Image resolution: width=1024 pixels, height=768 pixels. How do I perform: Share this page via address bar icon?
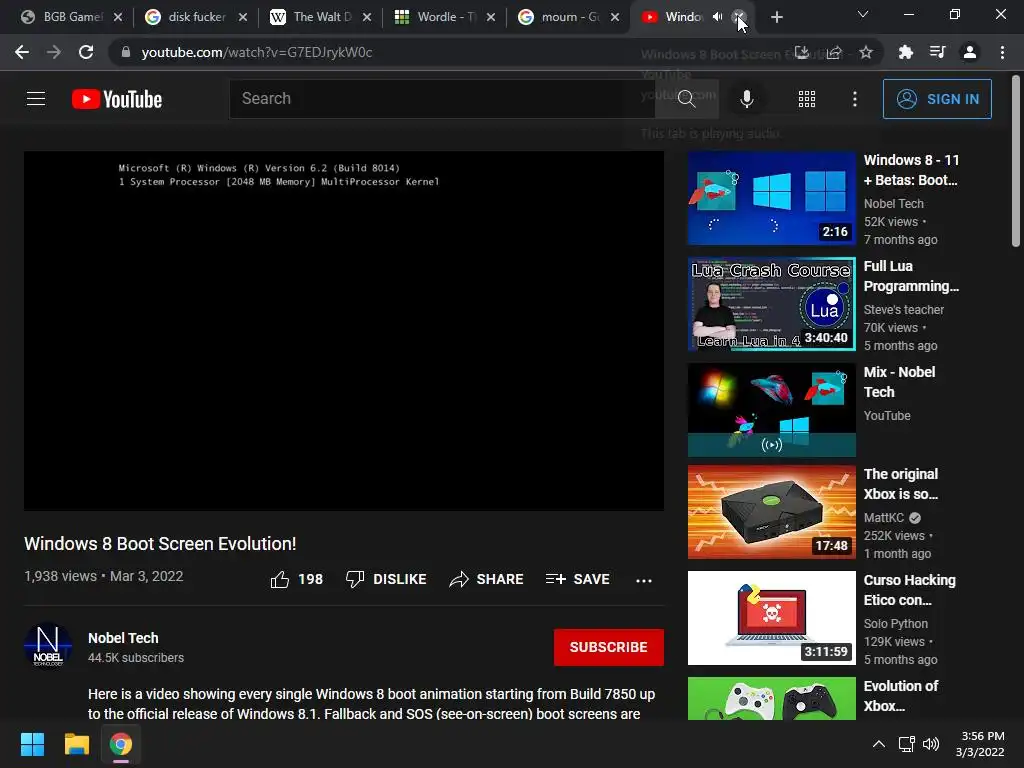coord(834,52)
